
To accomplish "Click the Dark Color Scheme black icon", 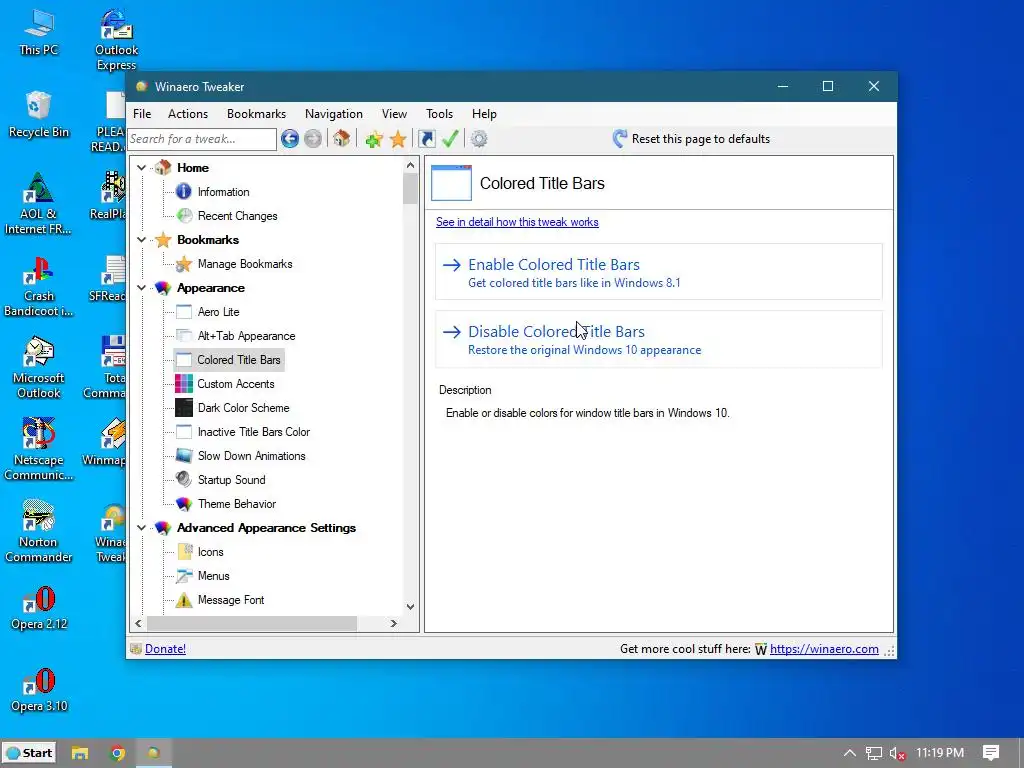I will point(184,408).
